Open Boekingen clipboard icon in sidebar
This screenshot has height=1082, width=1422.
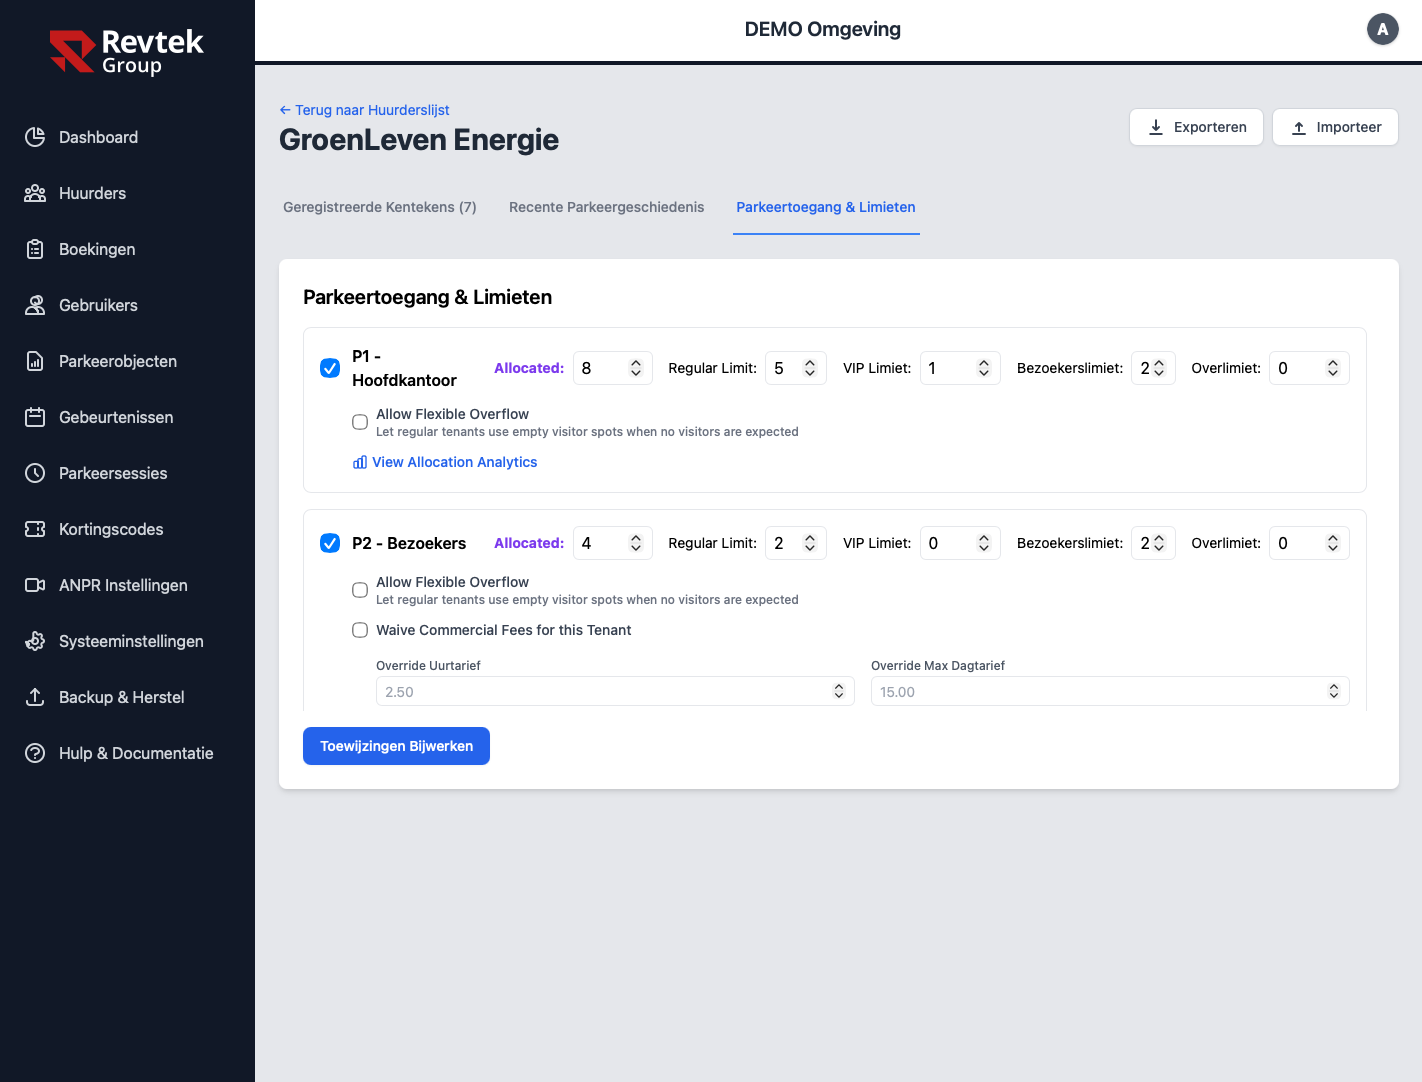[x=35, y=249]
